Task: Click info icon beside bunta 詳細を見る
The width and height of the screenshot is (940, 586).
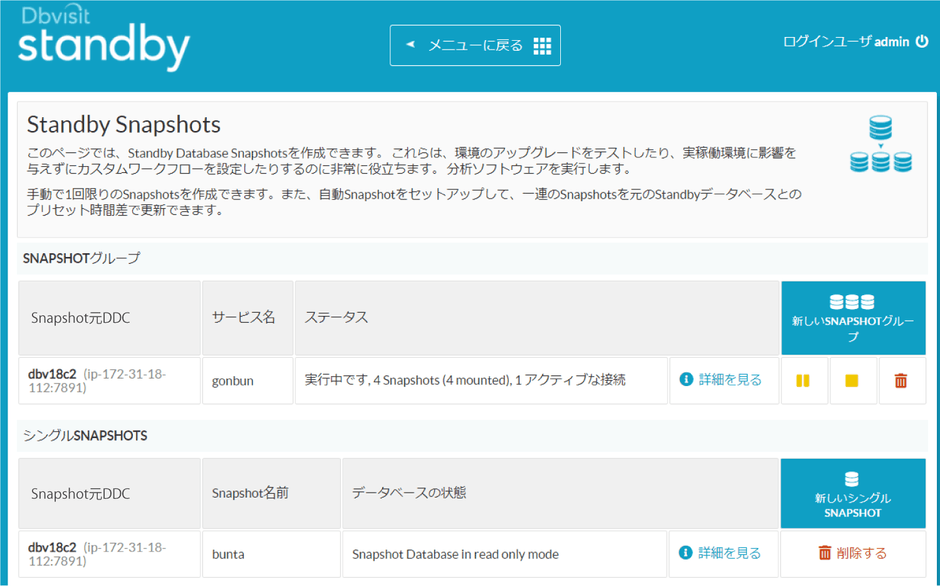Action: 685,553
